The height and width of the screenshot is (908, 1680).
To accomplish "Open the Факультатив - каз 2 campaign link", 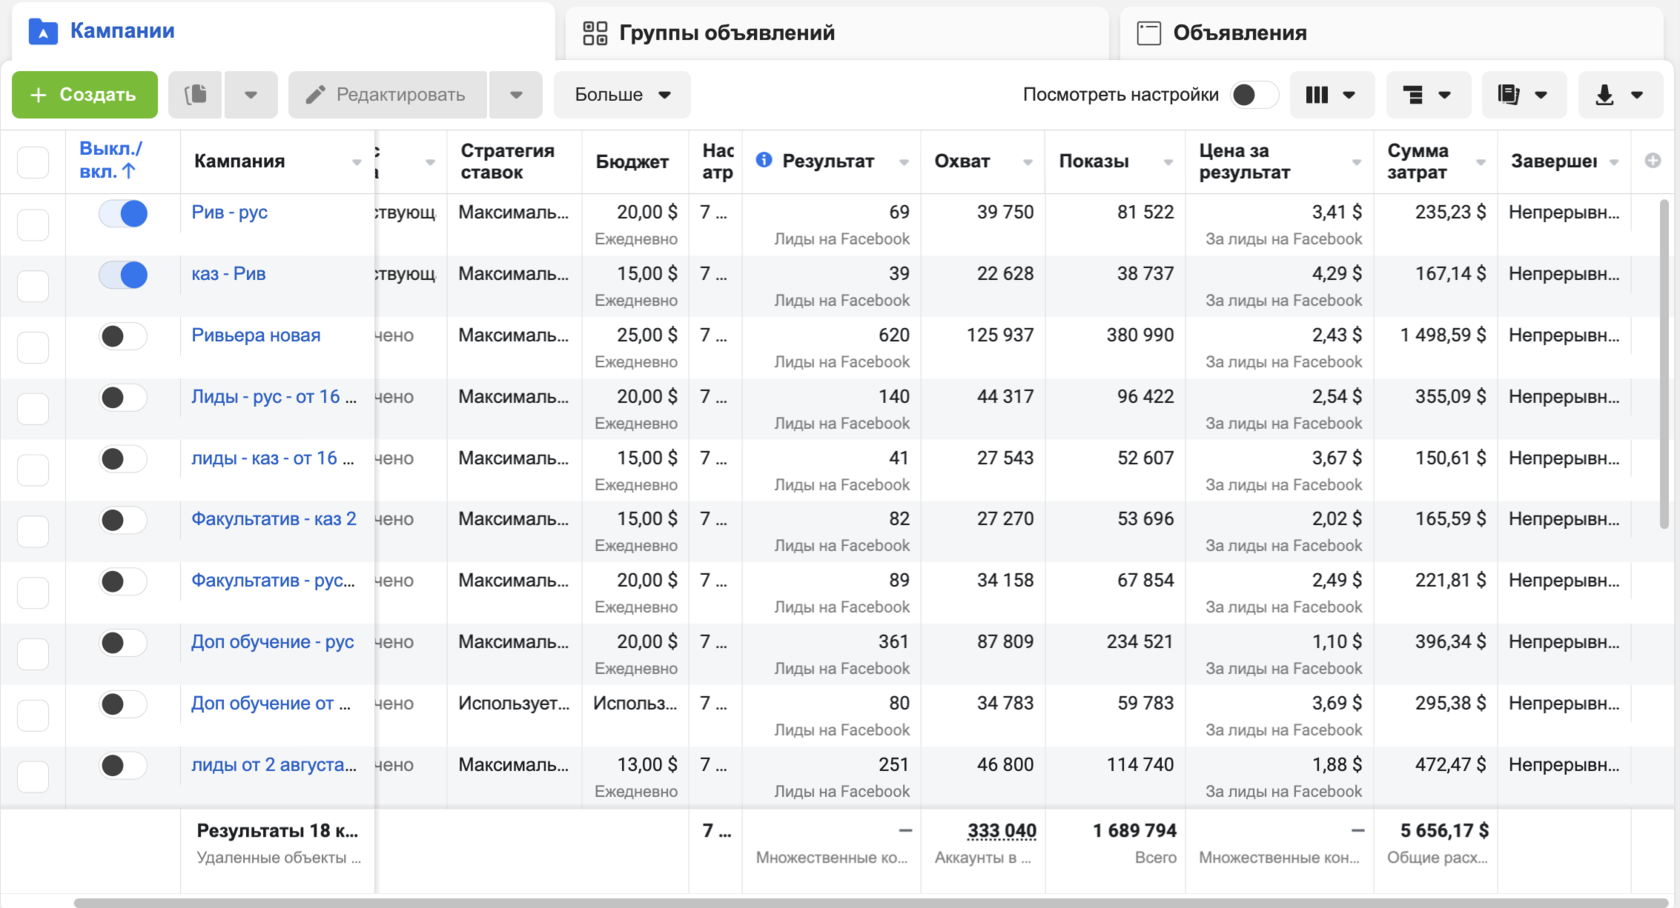I will (273, 519).
